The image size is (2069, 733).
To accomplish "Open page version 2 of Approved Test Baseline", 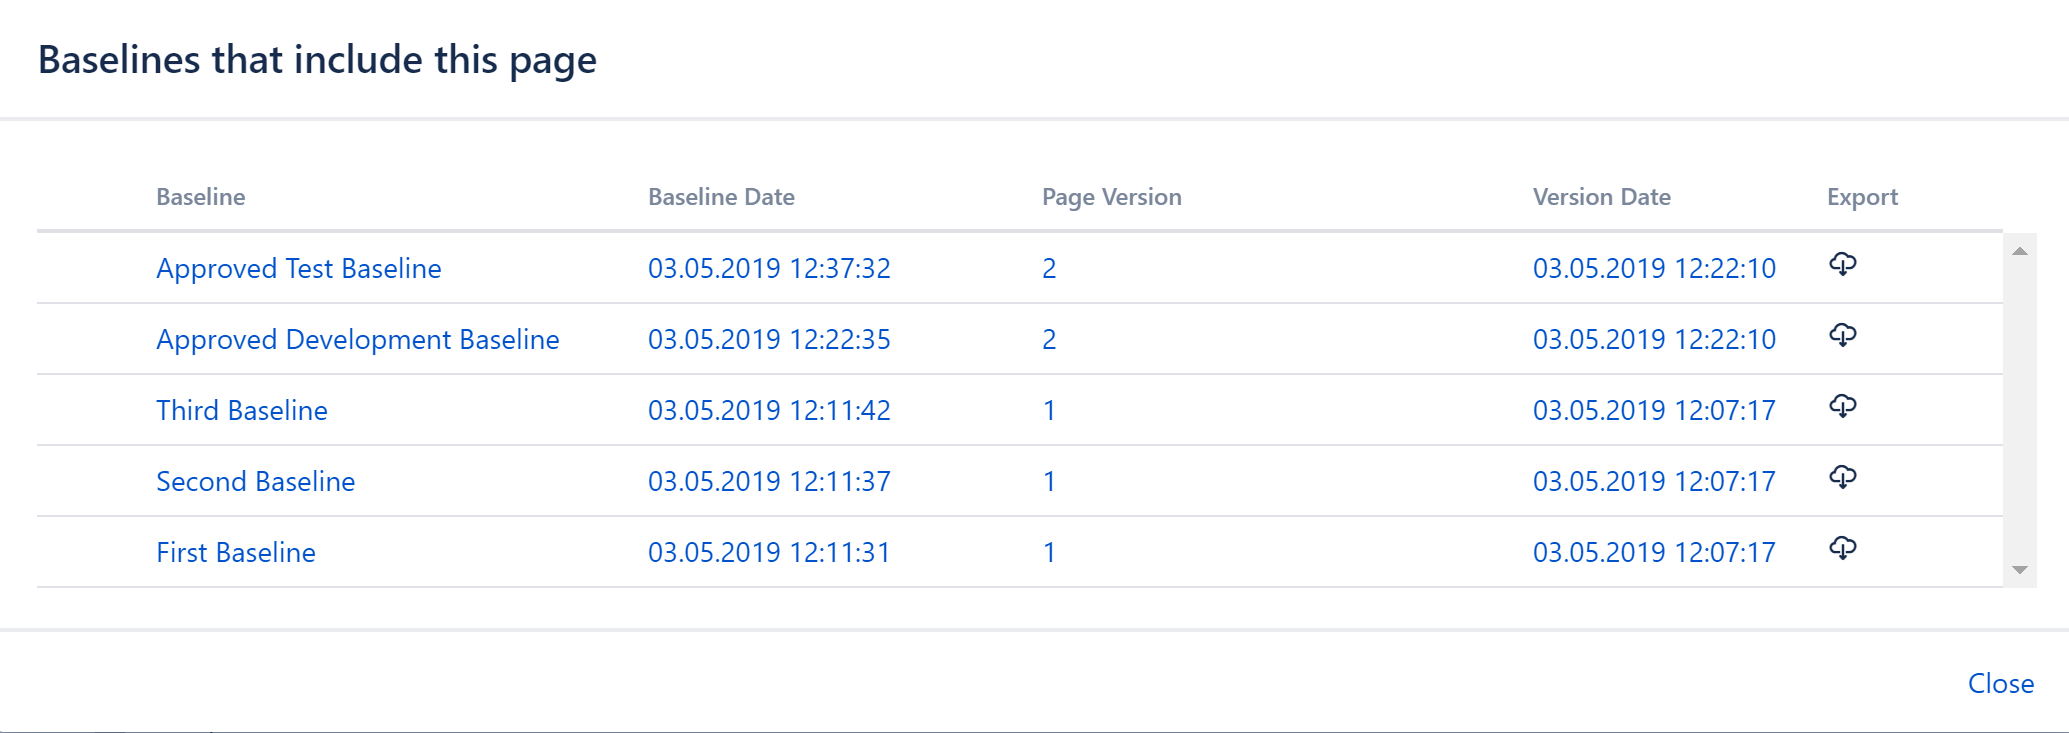I will [1049, 269].
